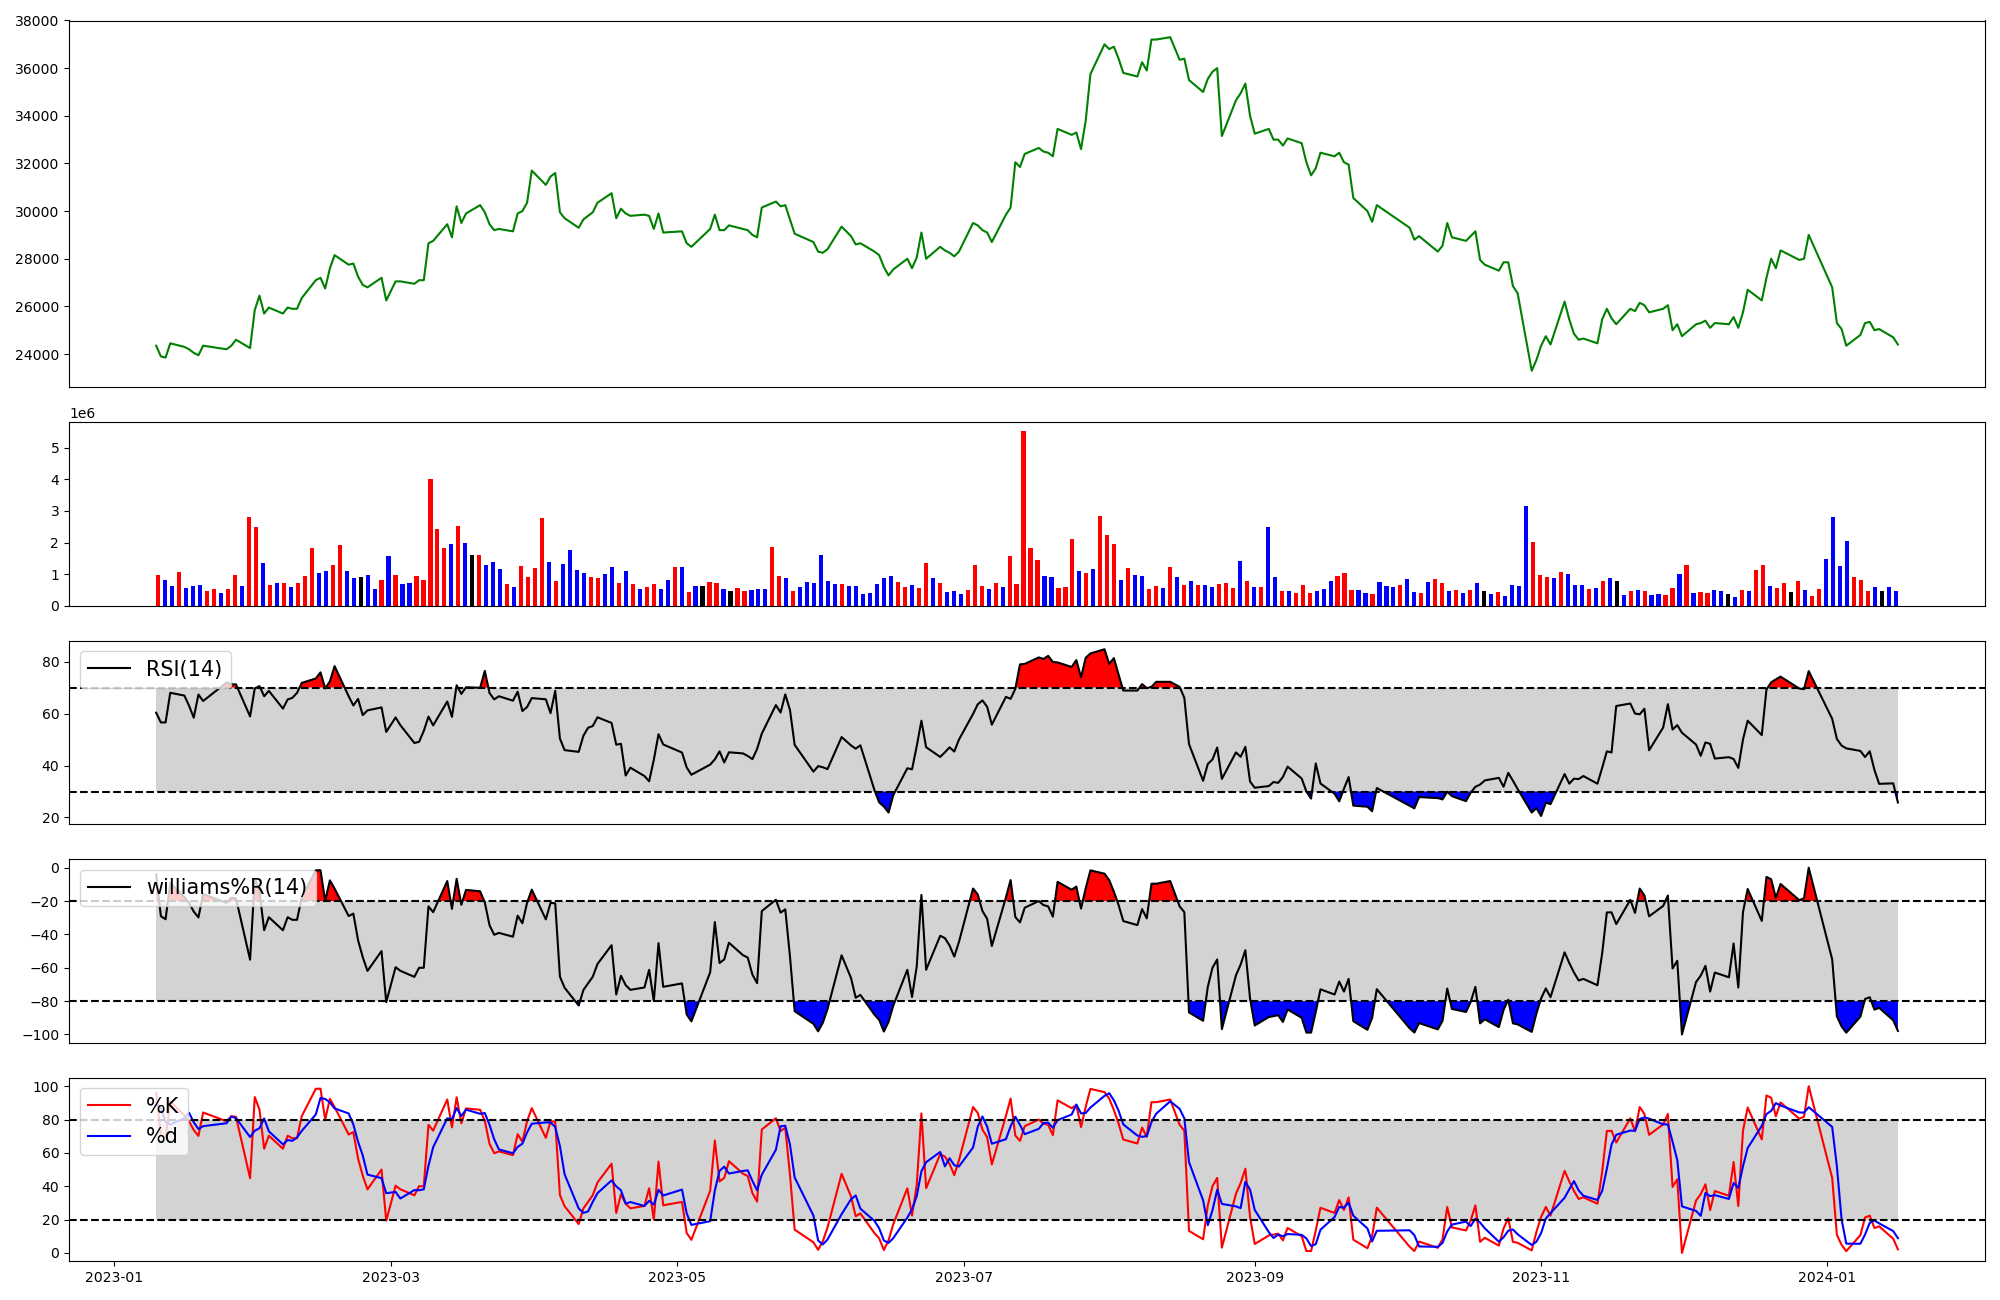Screen dimensions: 2000x1300
Task: Click the black RSI(14) legend line sample
Action: [x=109, y=669]
